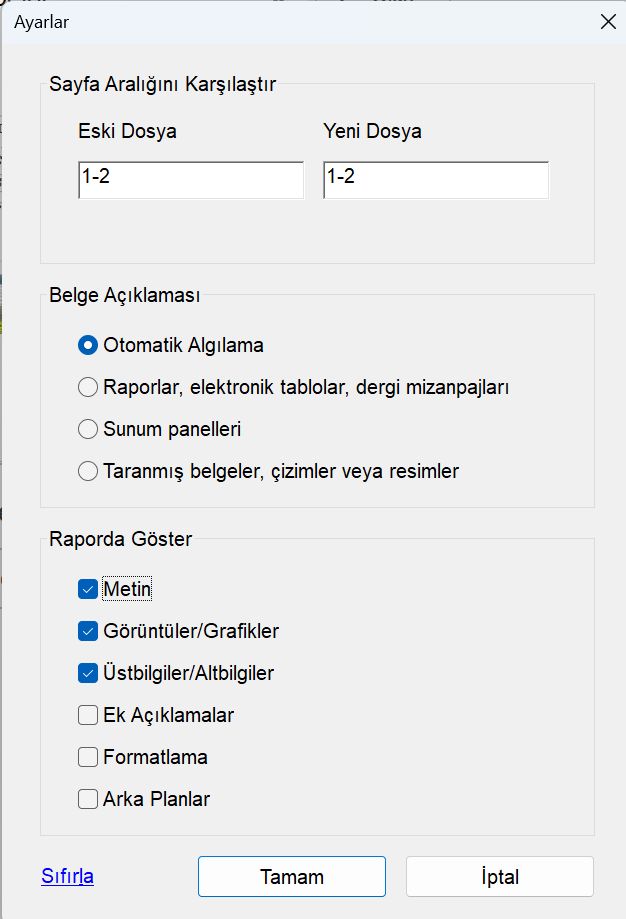Enable the Ek Açıklamalar checkbox
Screen dimensions: 626x919
(86, 715)
